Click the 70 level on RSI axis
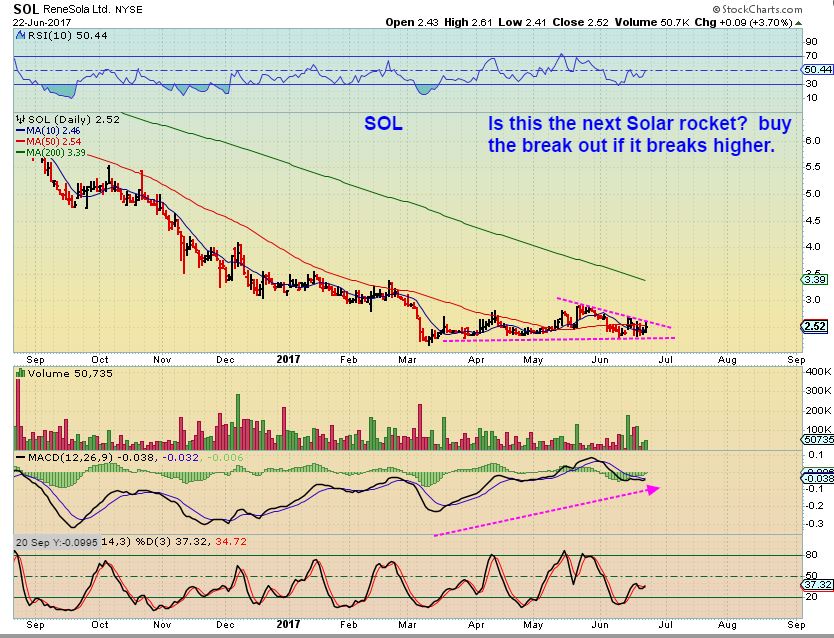 click(x=812, y=56)
